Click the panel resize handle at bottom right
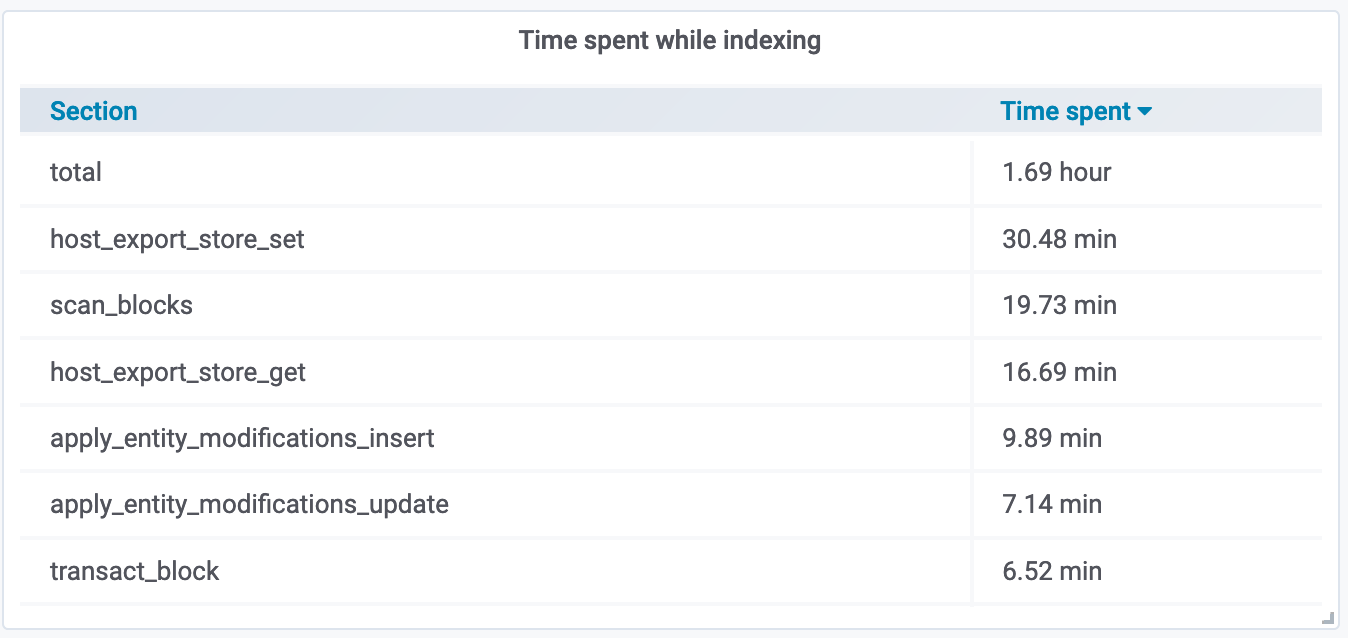Image resolution: width=1348 pixels, height=638 pixels. pos(1330,620)
